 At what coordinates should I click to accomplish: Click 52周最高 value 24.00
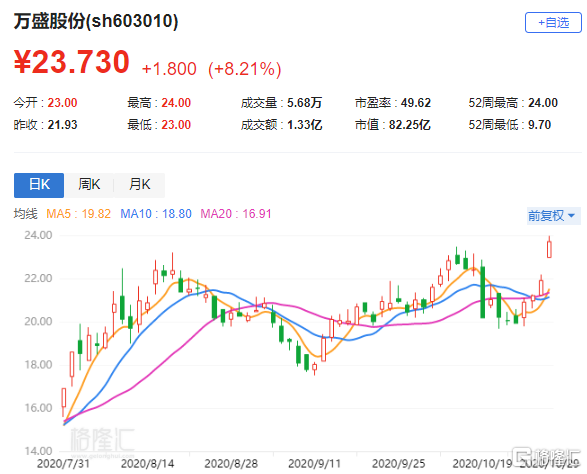(543, 103)
